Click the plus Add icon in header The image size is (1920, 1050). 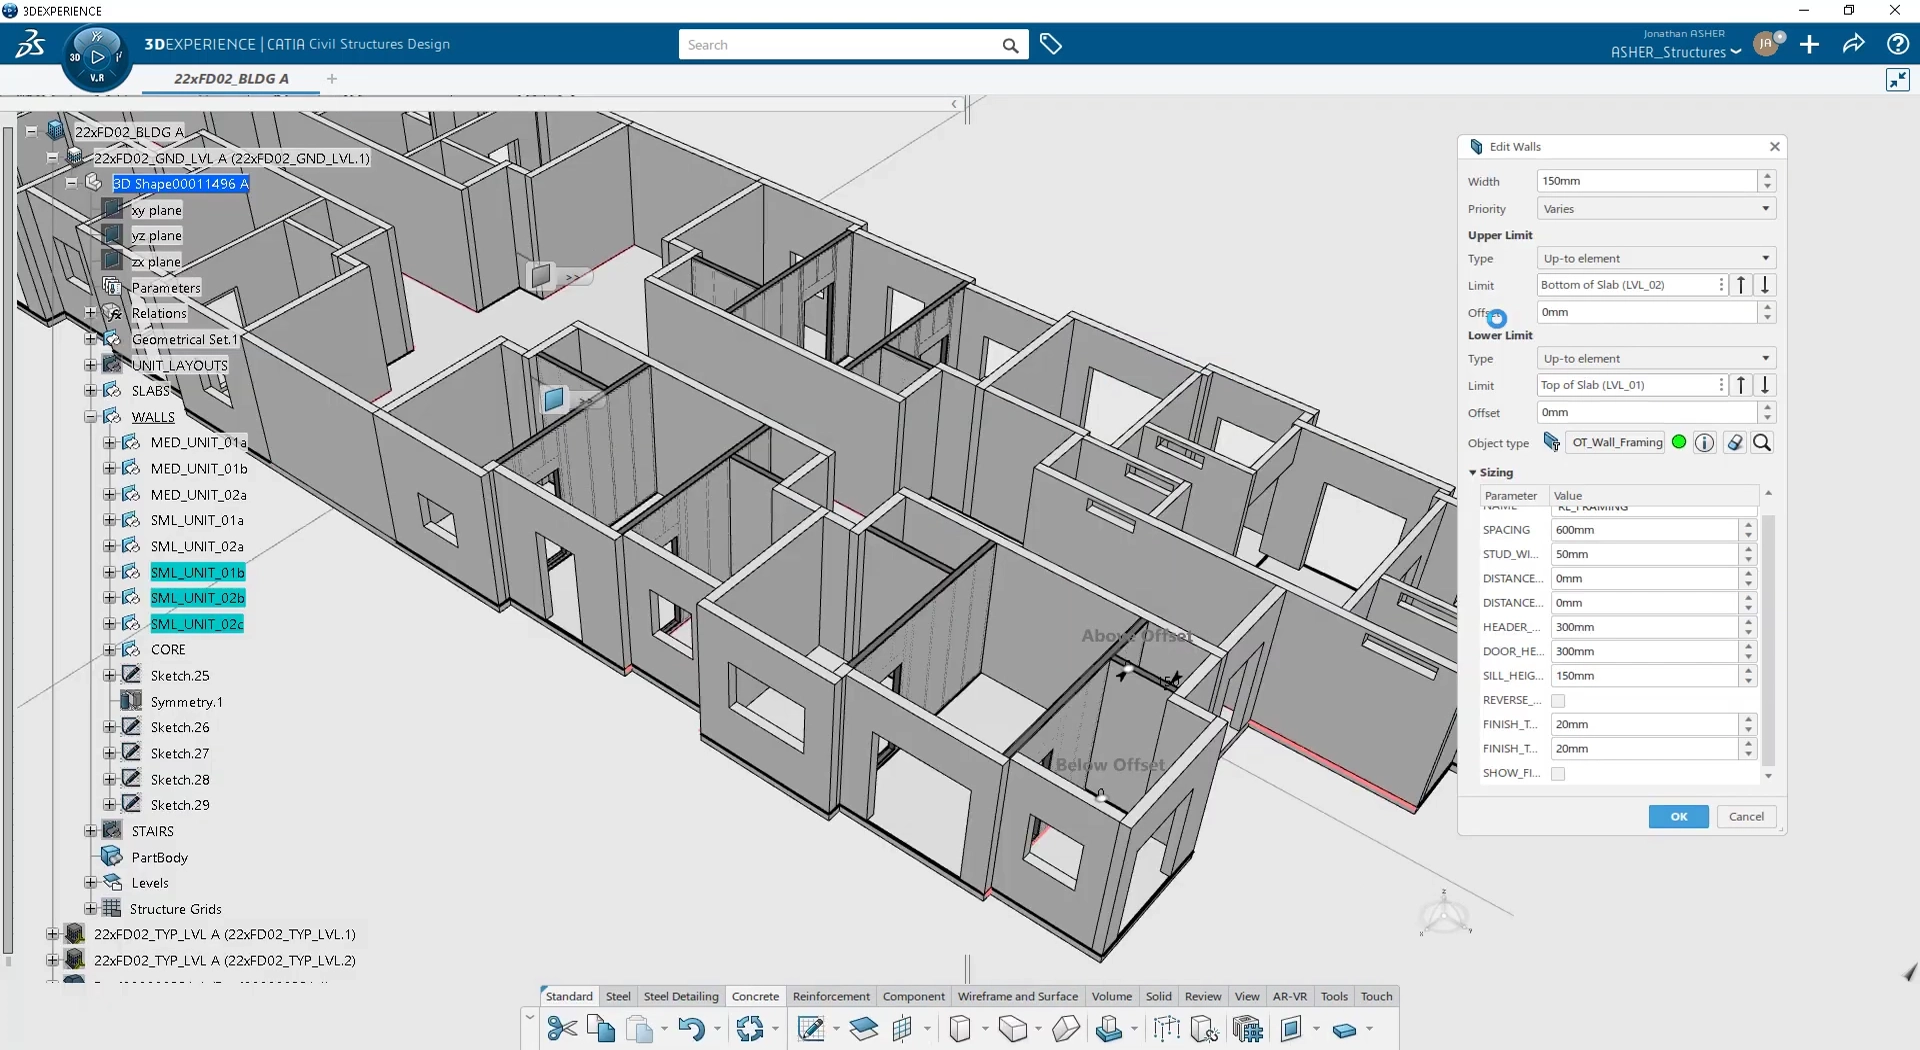1809,44
